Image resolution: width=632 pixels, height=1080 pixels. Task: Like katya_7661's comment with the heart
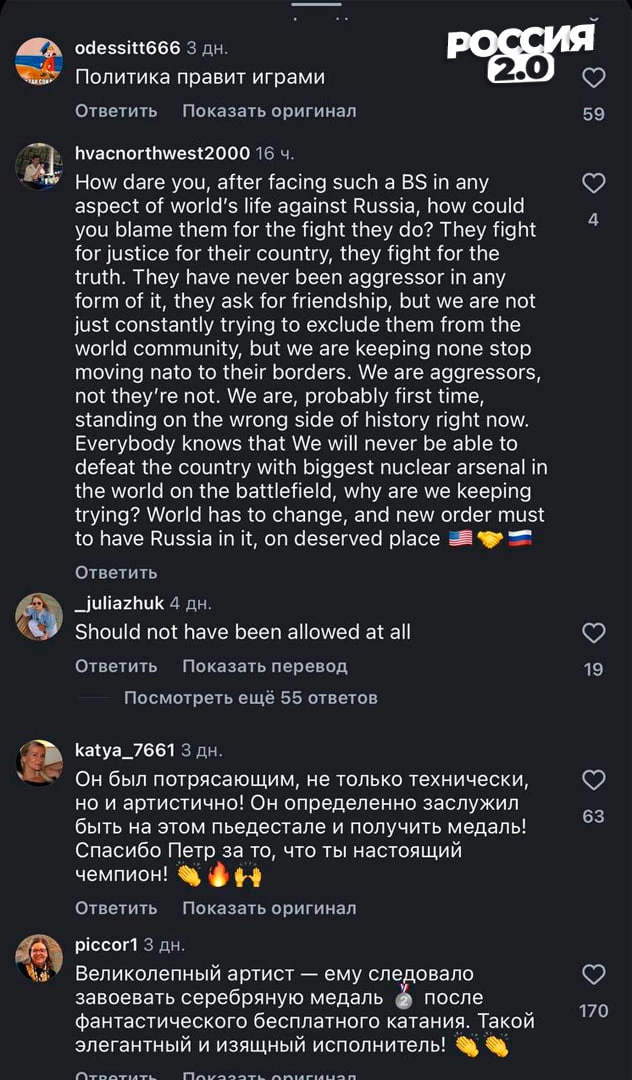point(594,780)
